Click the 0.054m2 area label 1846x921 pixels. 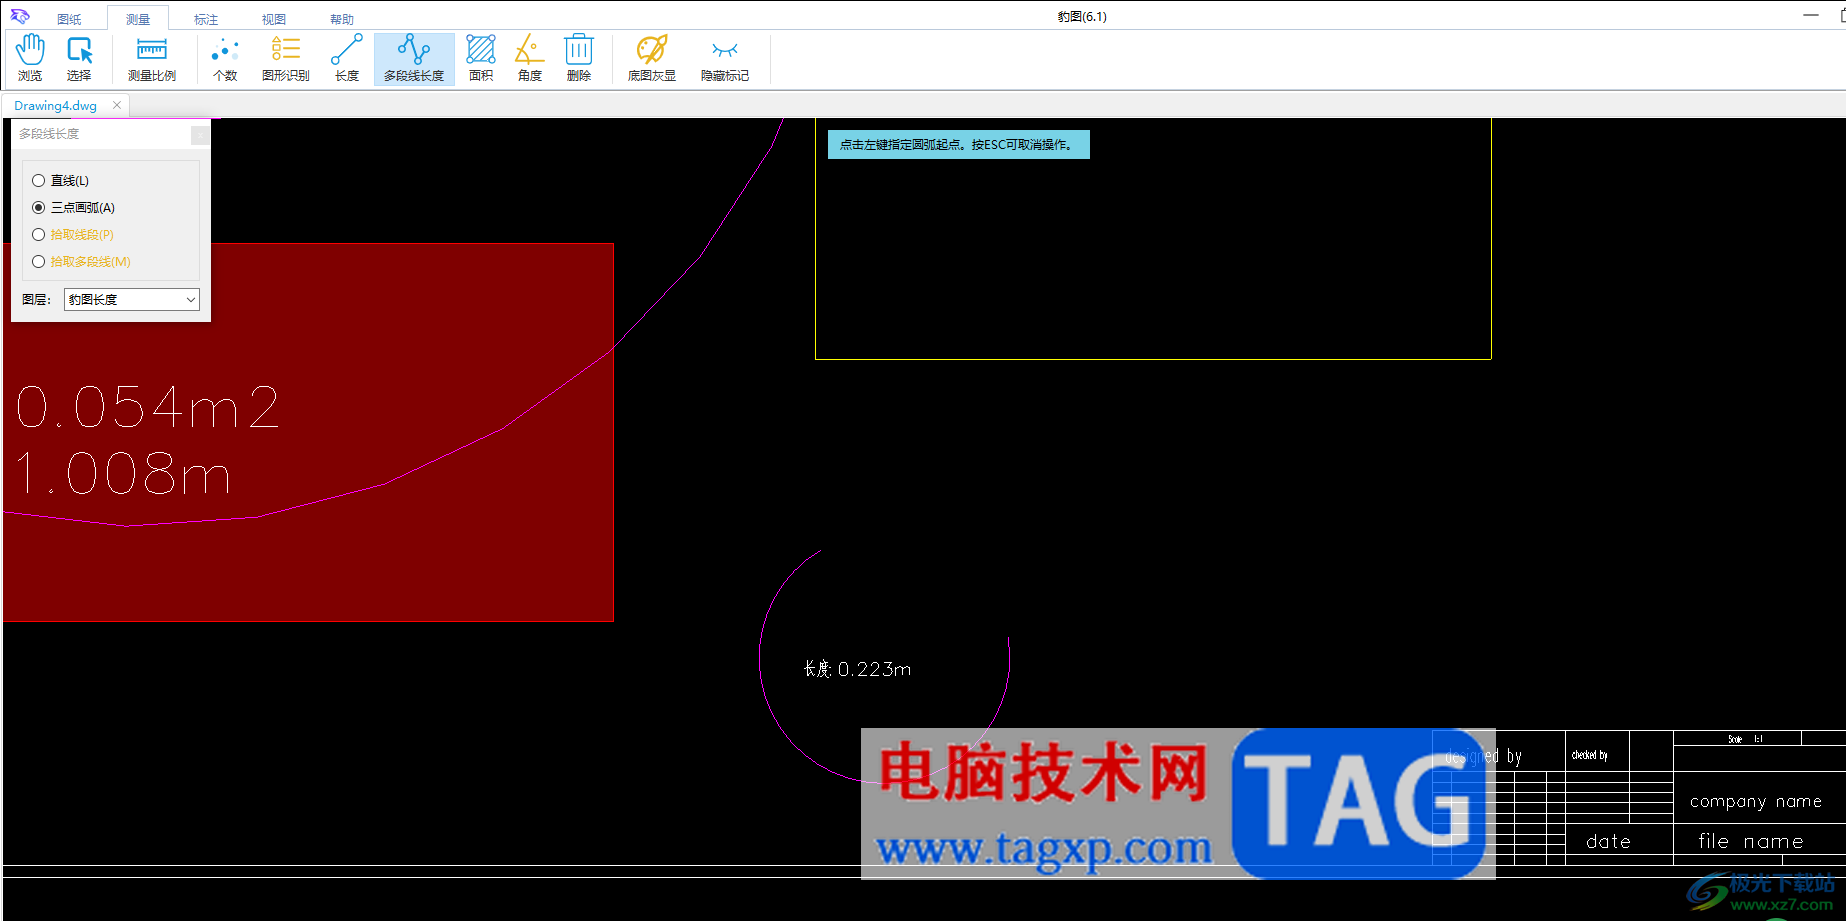coord(148,408)
